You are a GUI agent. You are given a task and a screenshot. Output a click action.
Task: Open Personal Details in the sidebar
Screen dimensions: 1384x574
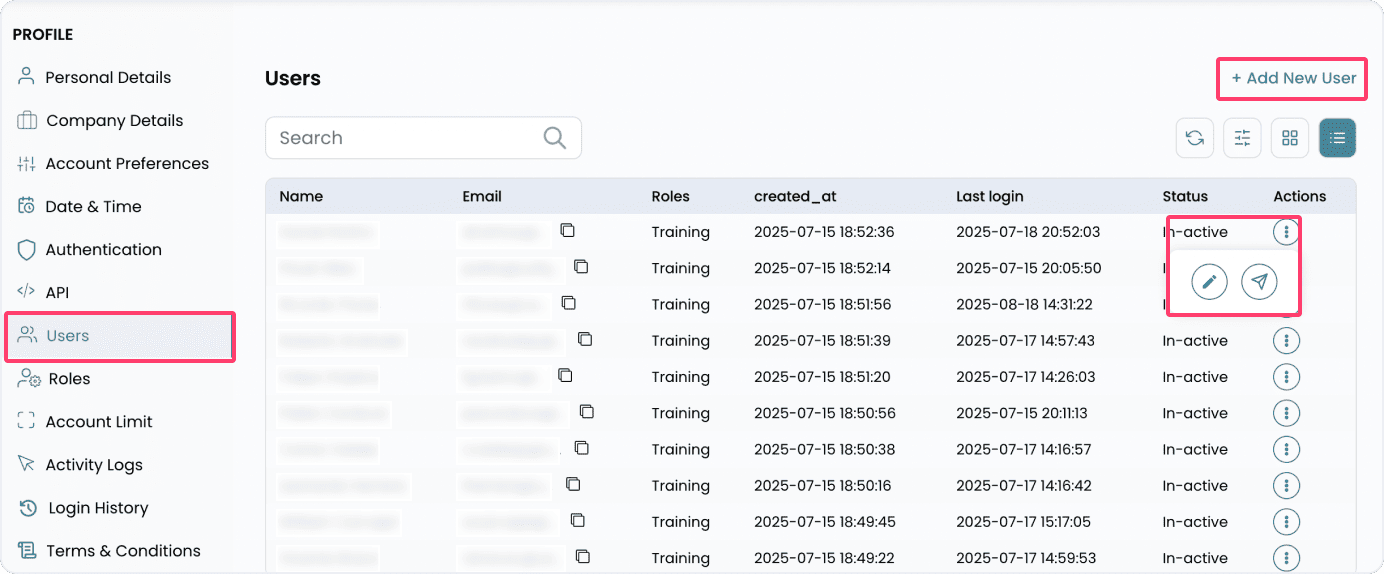click(x=108, y=78)
